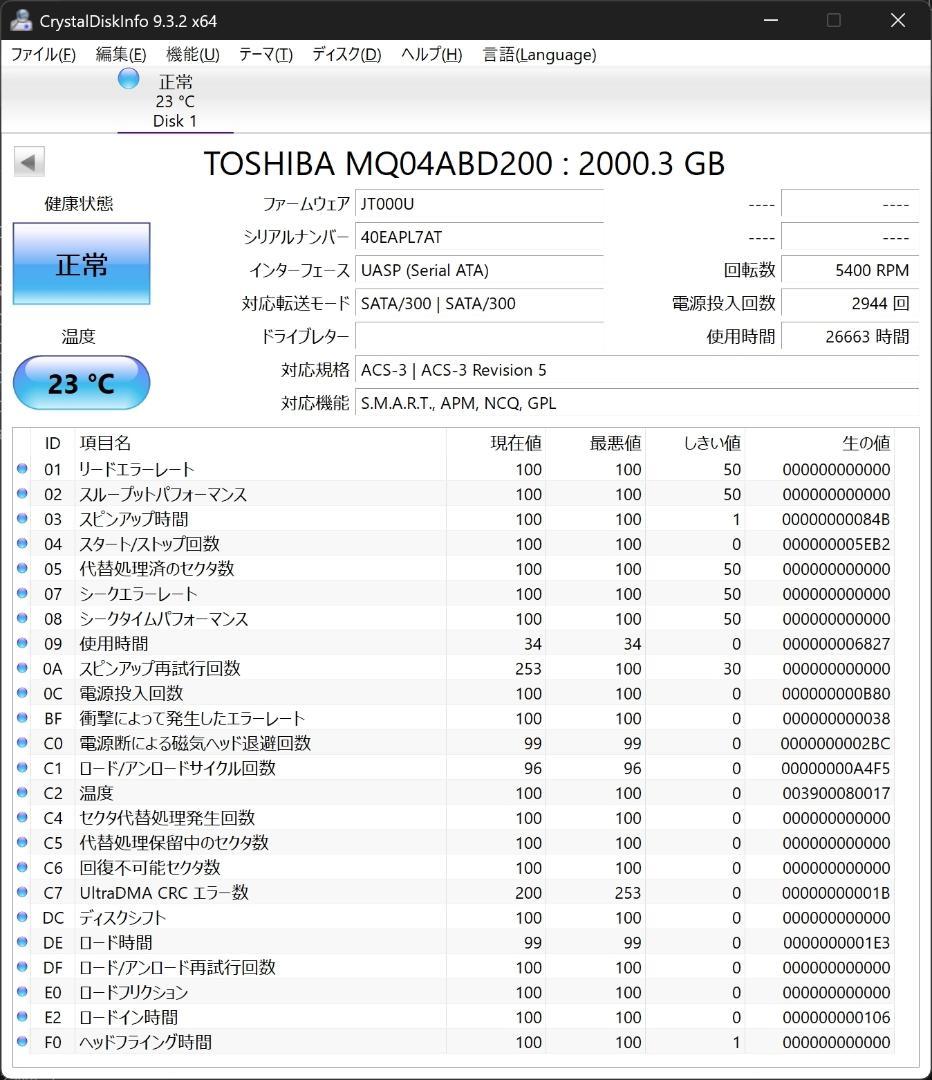Click the blue status dot beside UltraDMA CRC エラー数

pyautogui.click(x=23, y=893)
